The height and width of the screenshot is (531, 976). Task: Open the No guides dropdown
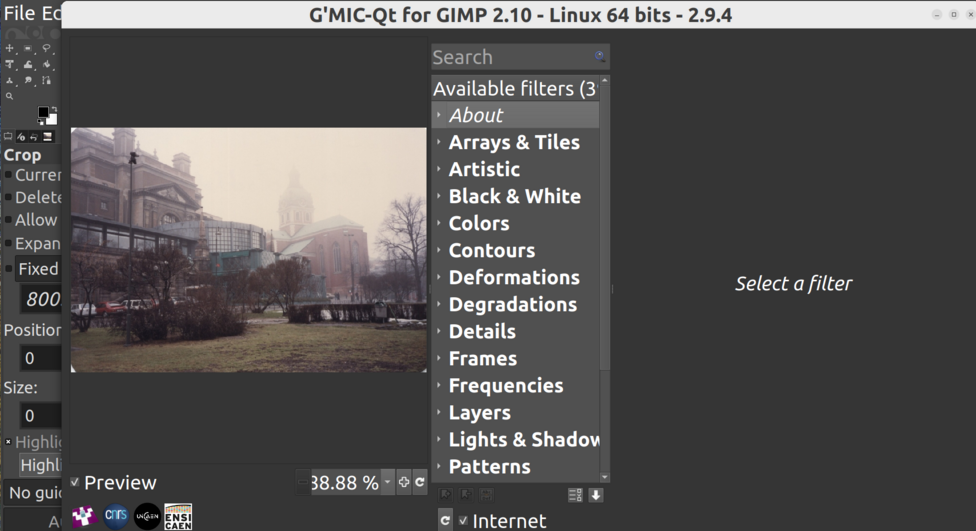pyautogui.click(x=33, y=492)
